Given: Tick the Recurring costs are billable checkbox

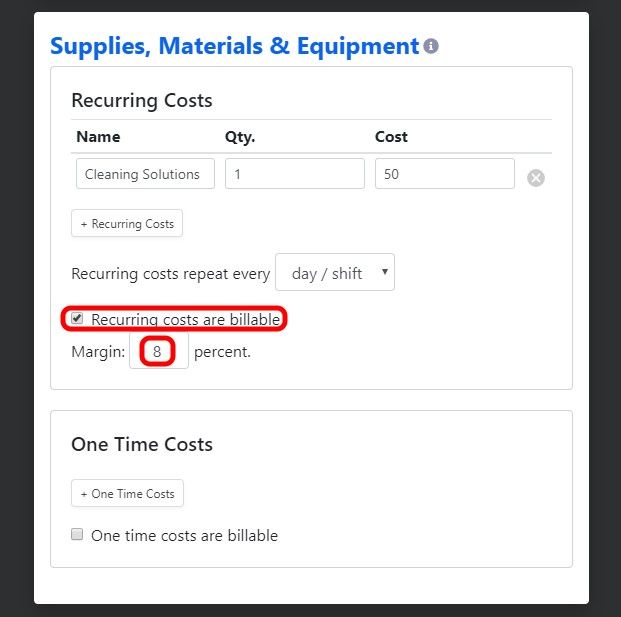Looking at the screenshot, I should point(77,318).
